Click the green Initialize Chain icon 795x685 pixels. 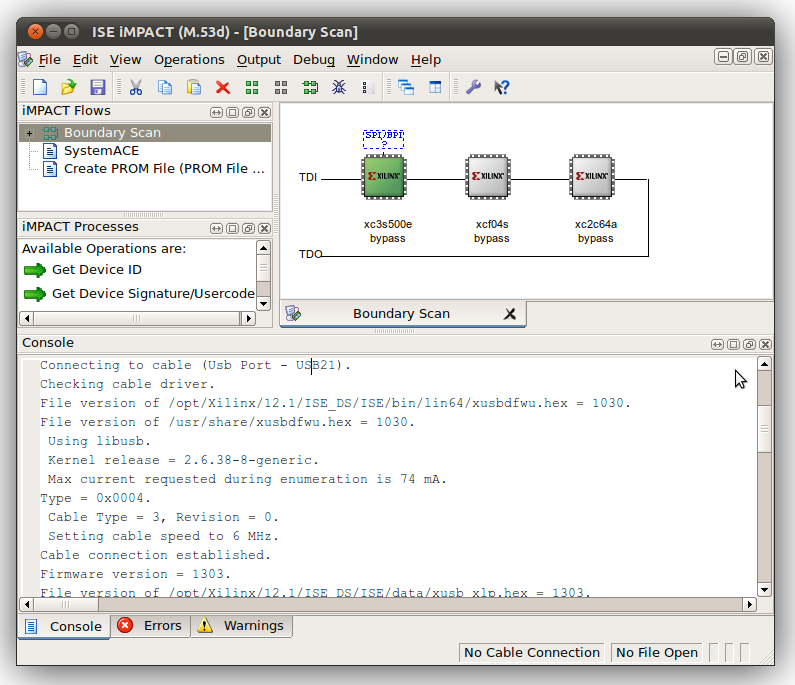[x=252, y=87]
